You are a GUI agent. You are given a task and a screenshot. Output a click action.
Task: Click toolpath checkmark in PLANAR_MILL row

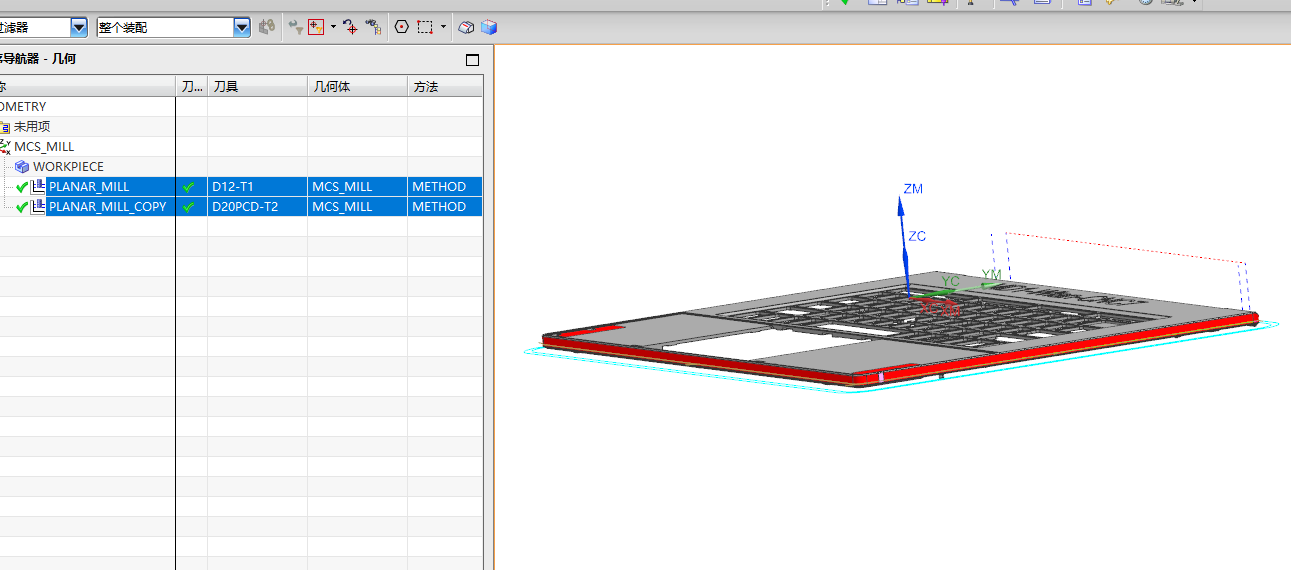click(188, 187)
